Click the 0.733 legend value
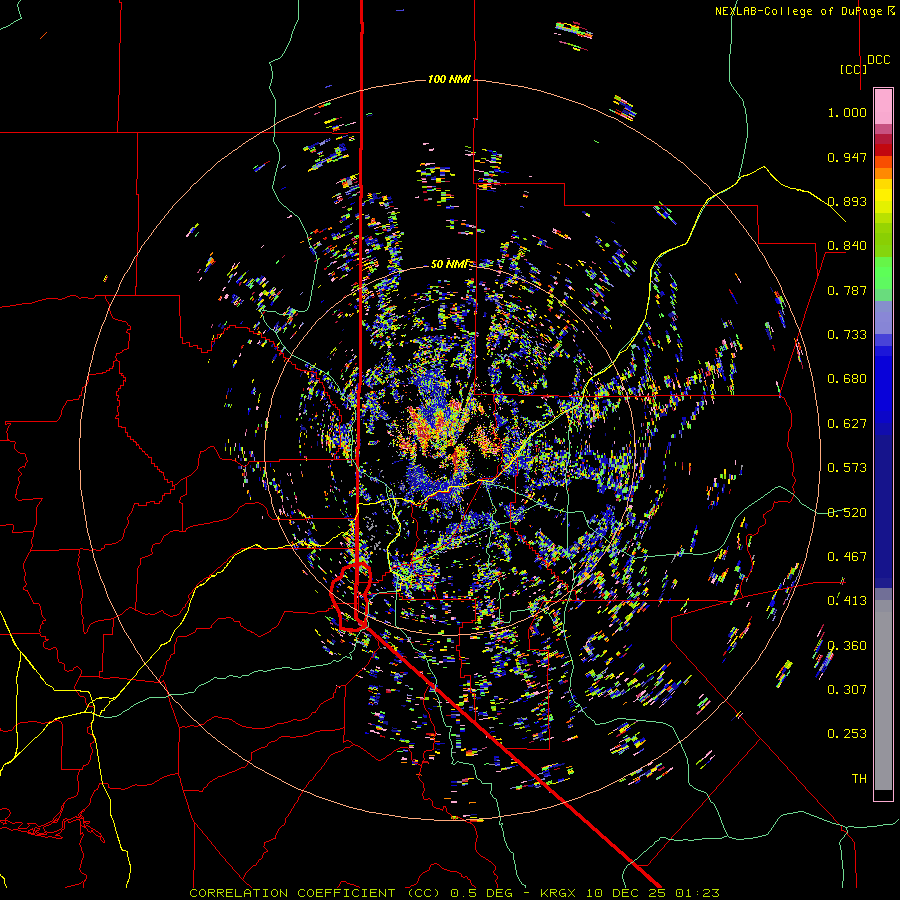 (x=847, y=335)
